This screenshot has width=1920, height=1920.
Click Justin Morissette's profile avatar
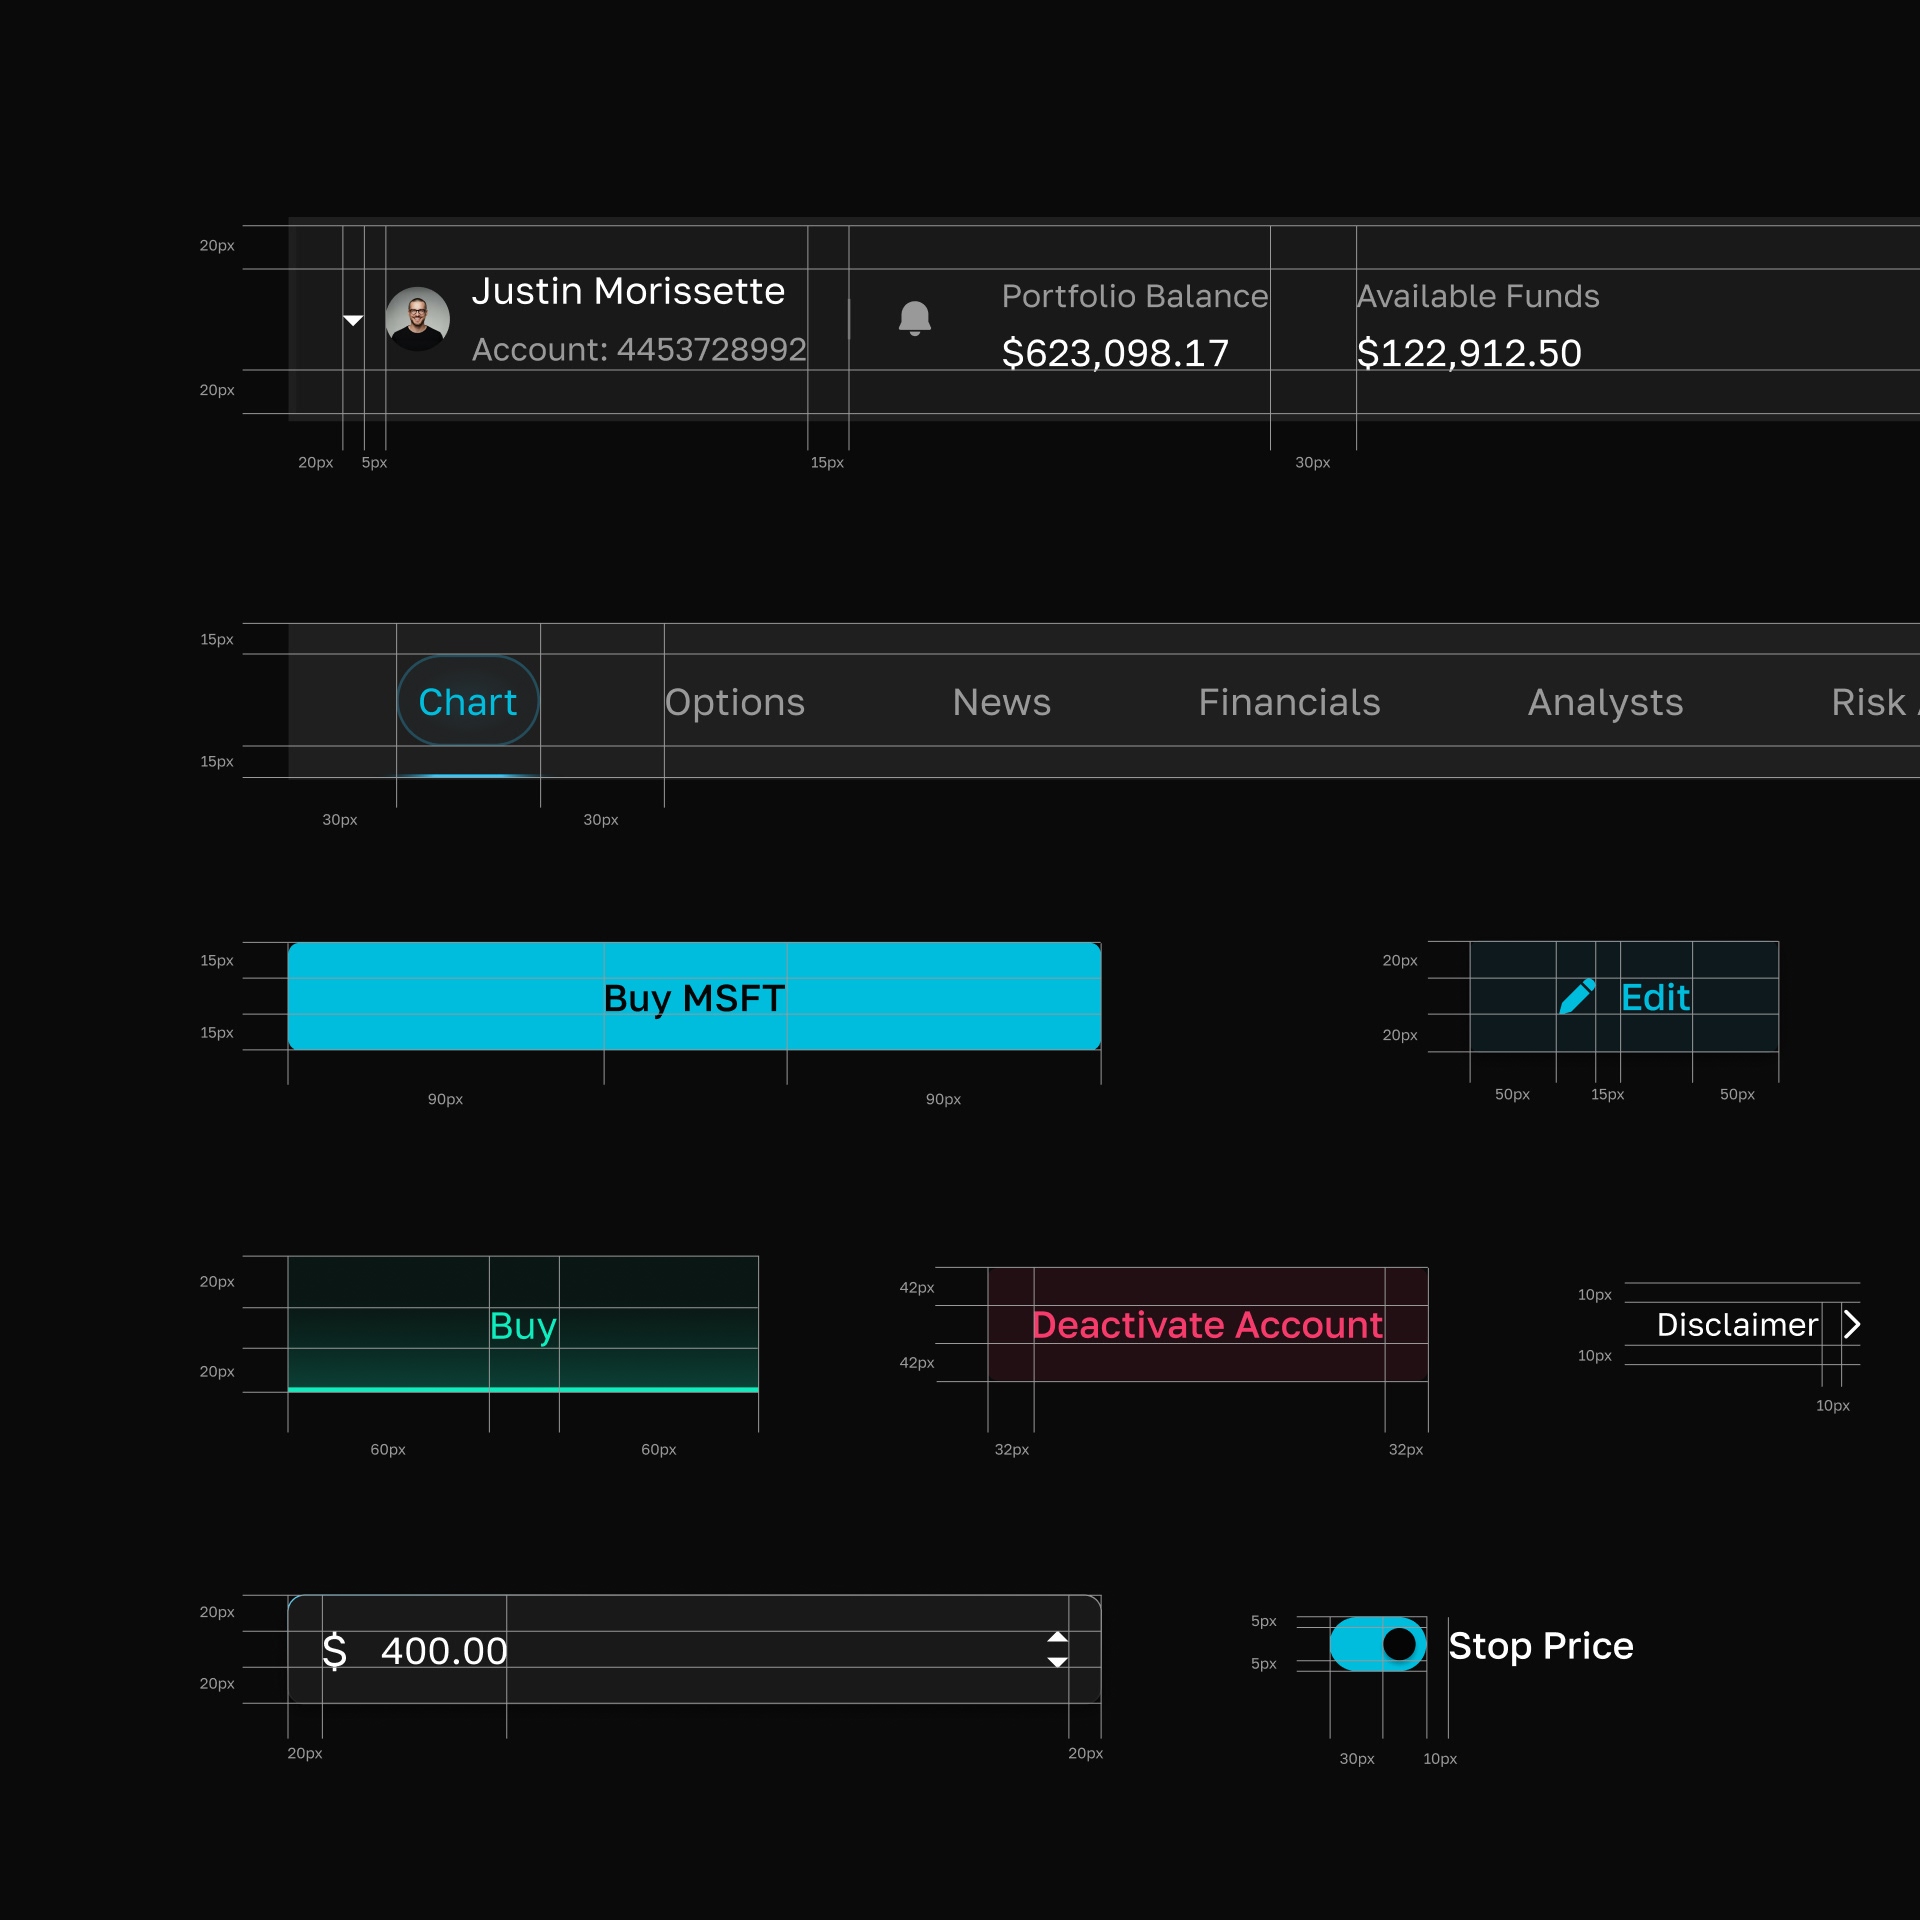pos(417,319)
